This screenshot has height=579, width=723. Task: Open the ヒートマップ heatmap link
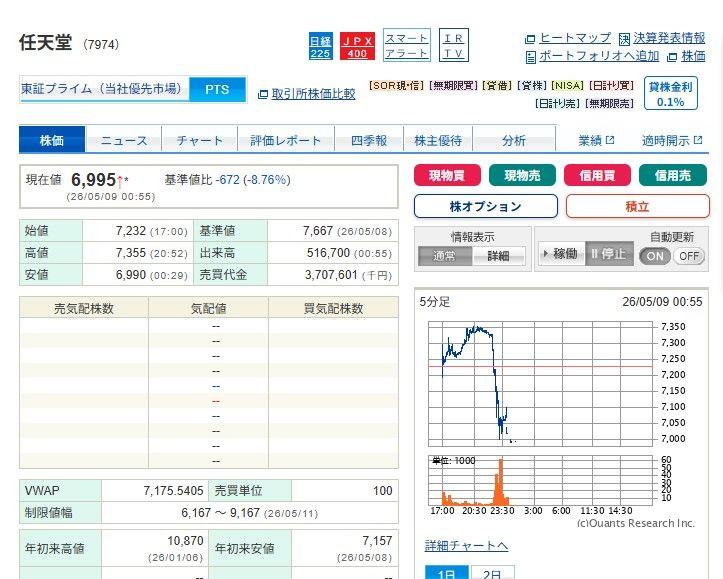click(x=575, y=38)
